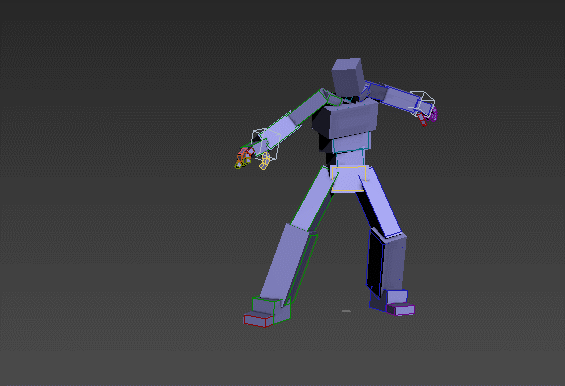Select the white wireframe hand near orange fingers

tap(266, 144)
